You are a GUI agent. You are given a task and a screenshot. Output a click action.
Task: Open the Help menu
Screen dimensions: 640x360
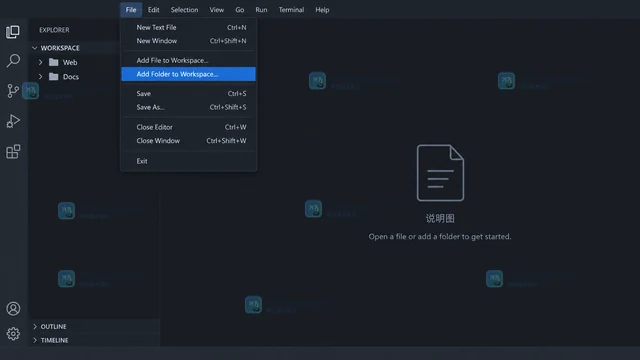pos(322,10)
